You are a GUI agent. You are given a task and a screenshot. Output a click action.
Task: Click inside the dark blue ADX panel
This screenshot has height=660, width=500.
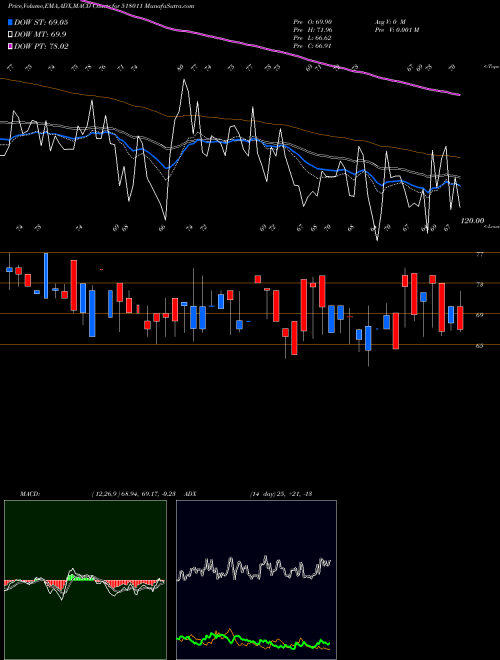click(x=256, y=580)
